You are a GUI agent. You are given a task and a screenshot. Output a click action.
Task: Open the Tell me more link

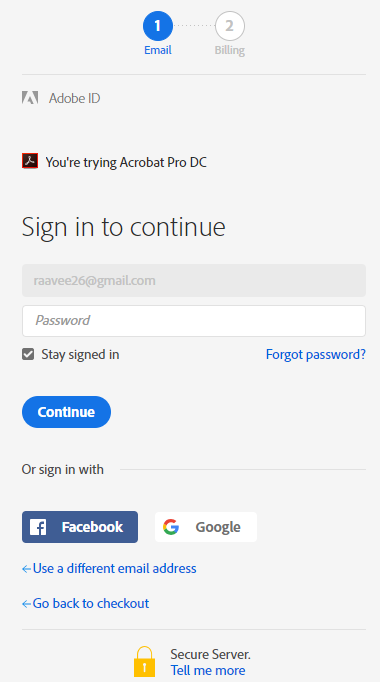[x=208, y=670]
